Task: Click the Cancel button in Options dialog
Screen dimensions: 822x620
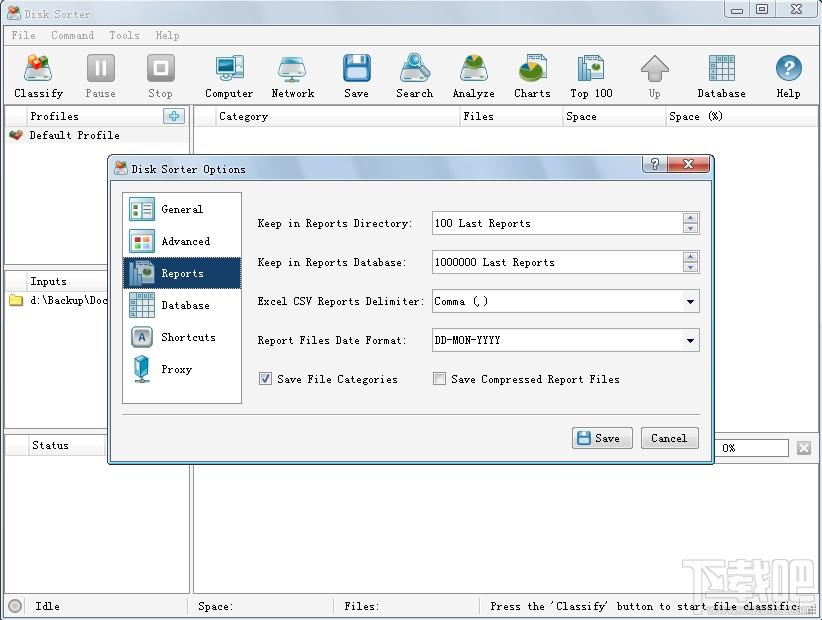Action: coord(669,438)
